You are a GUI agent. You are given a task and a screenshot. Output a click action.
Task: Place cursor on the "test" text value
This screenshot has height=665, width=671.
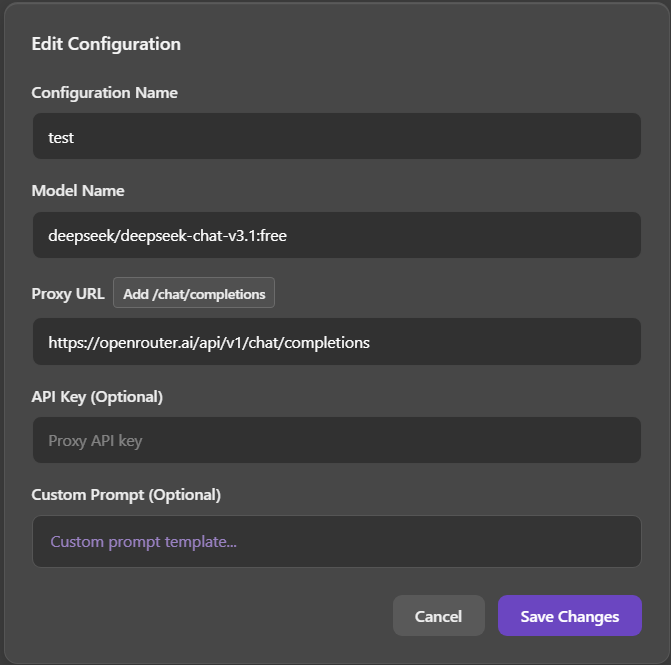pyautogui.click(x=61, y=137)
